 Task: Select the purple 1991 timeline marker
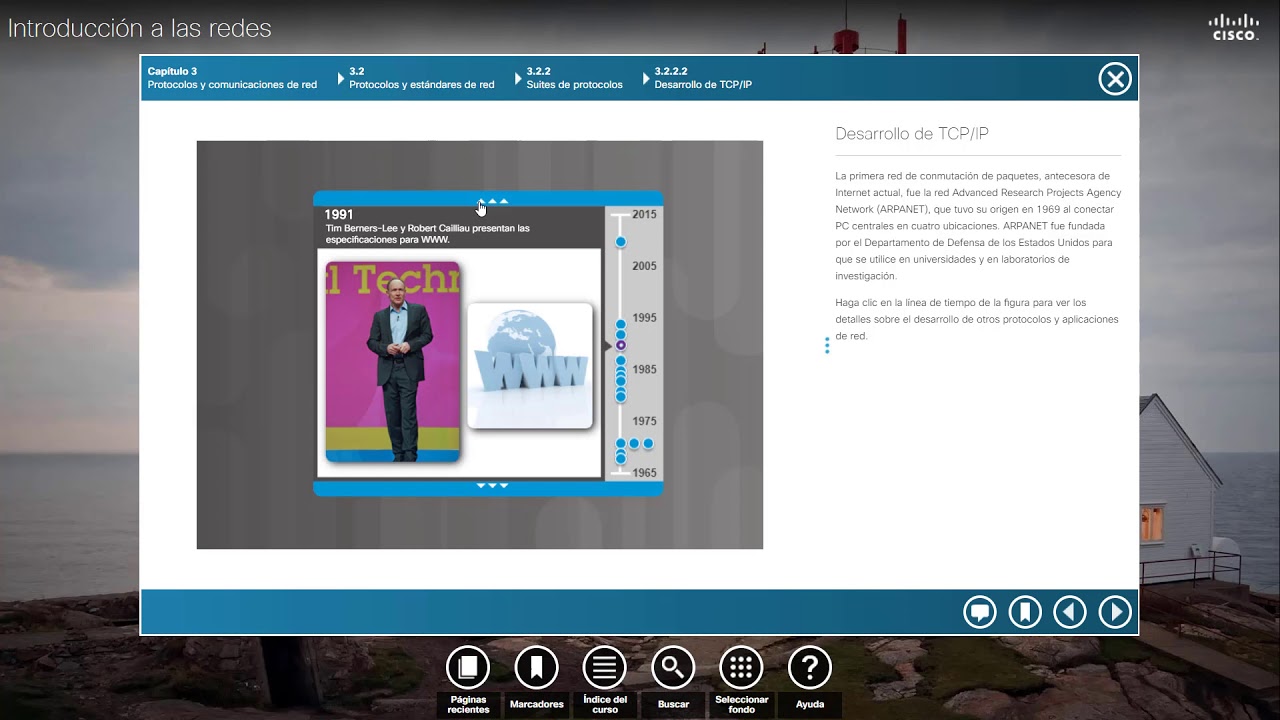620,345
